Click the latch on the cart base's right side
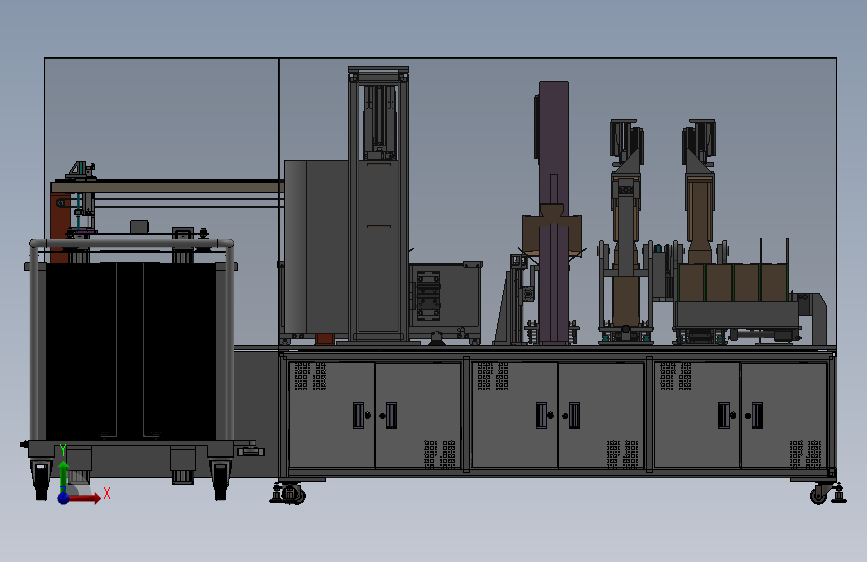867x562 pixels. [x=251, y=451]
